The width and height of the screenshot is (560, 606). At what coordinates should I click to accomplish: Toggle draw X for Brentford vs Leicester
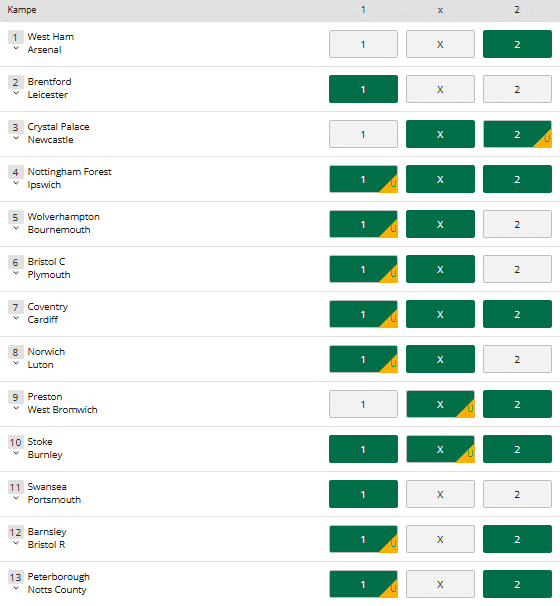coord(440,89)
